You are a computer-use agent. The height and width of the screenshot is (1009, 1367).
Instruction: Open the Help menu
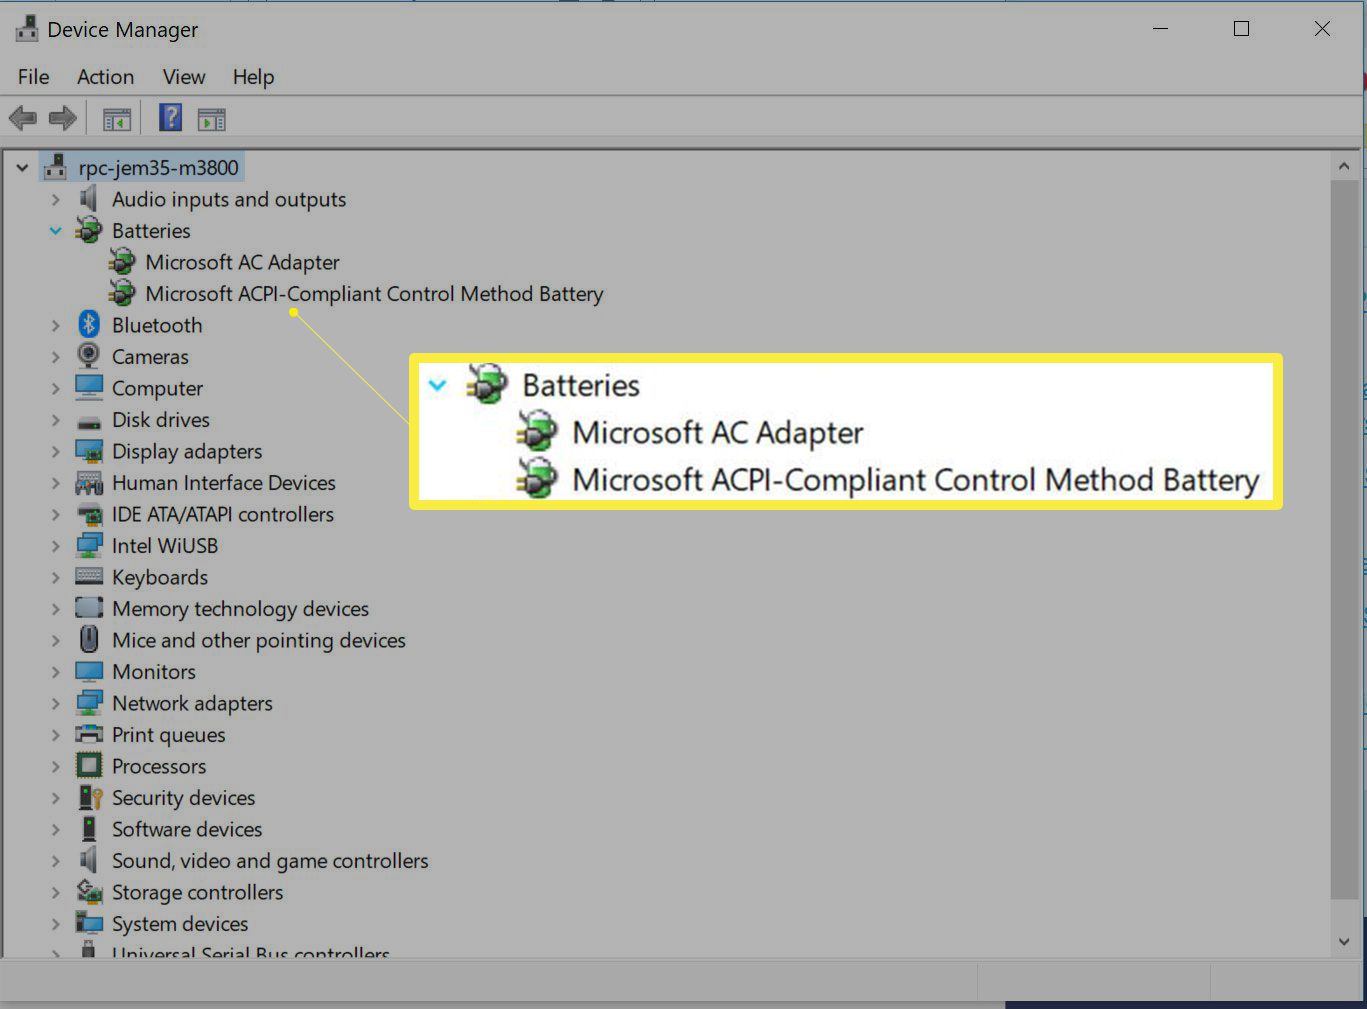(253, 77)
